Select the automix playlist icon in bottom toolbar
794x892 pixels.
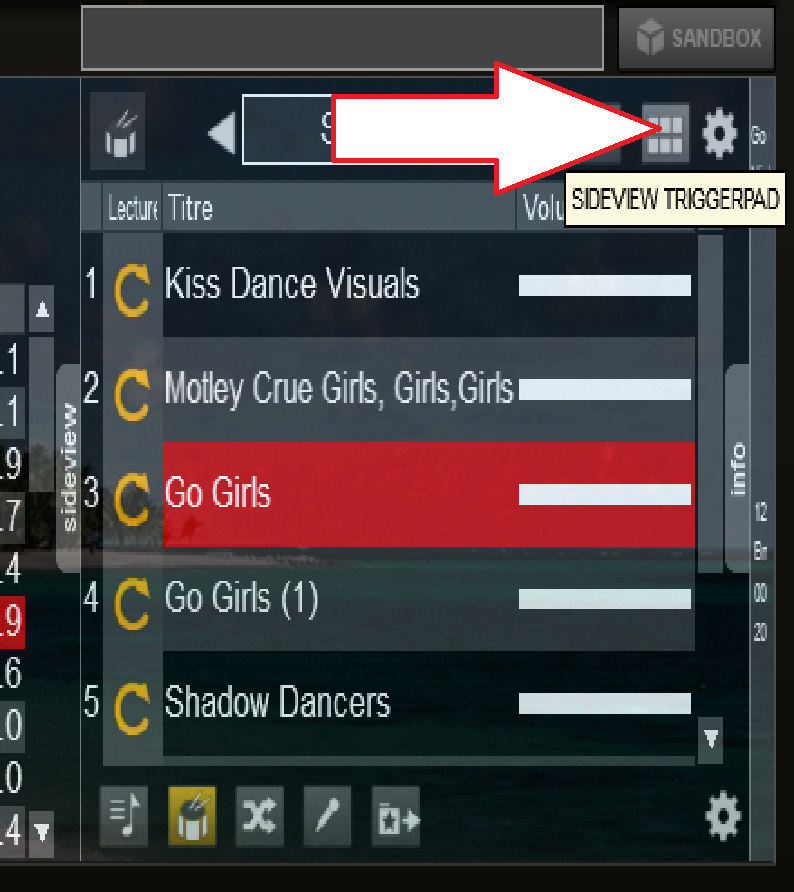124,816
